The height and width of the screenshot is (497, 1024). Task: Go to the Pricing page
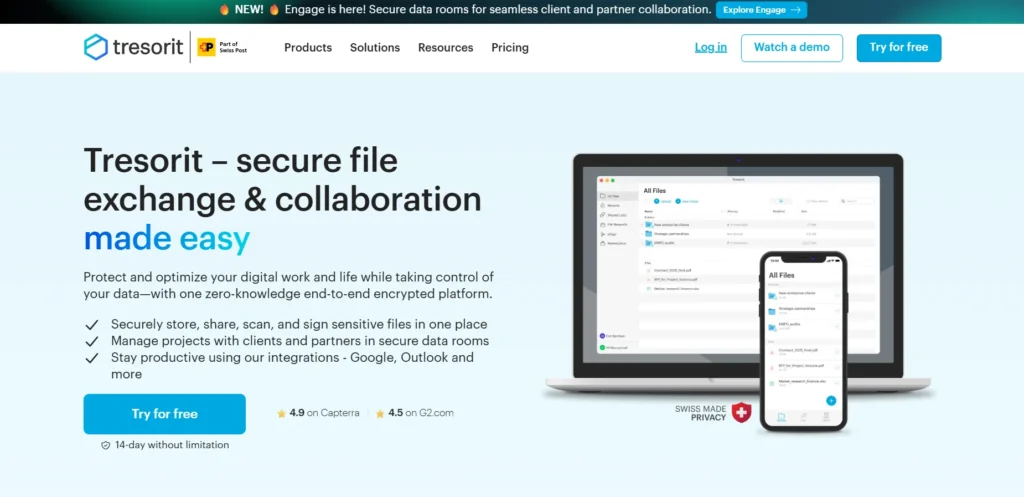point(510,48)
